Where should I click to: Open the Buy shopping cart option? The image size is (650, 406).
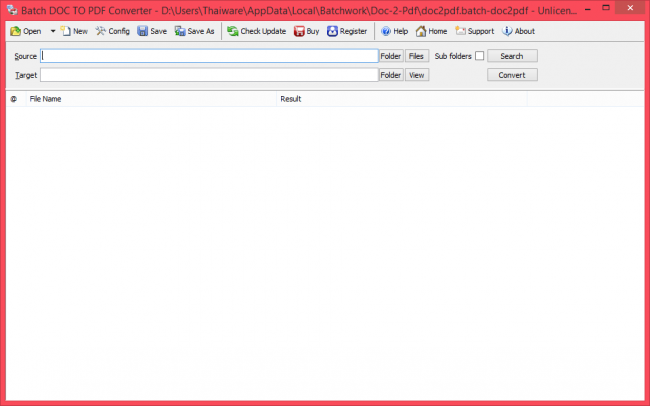[306, 31]
